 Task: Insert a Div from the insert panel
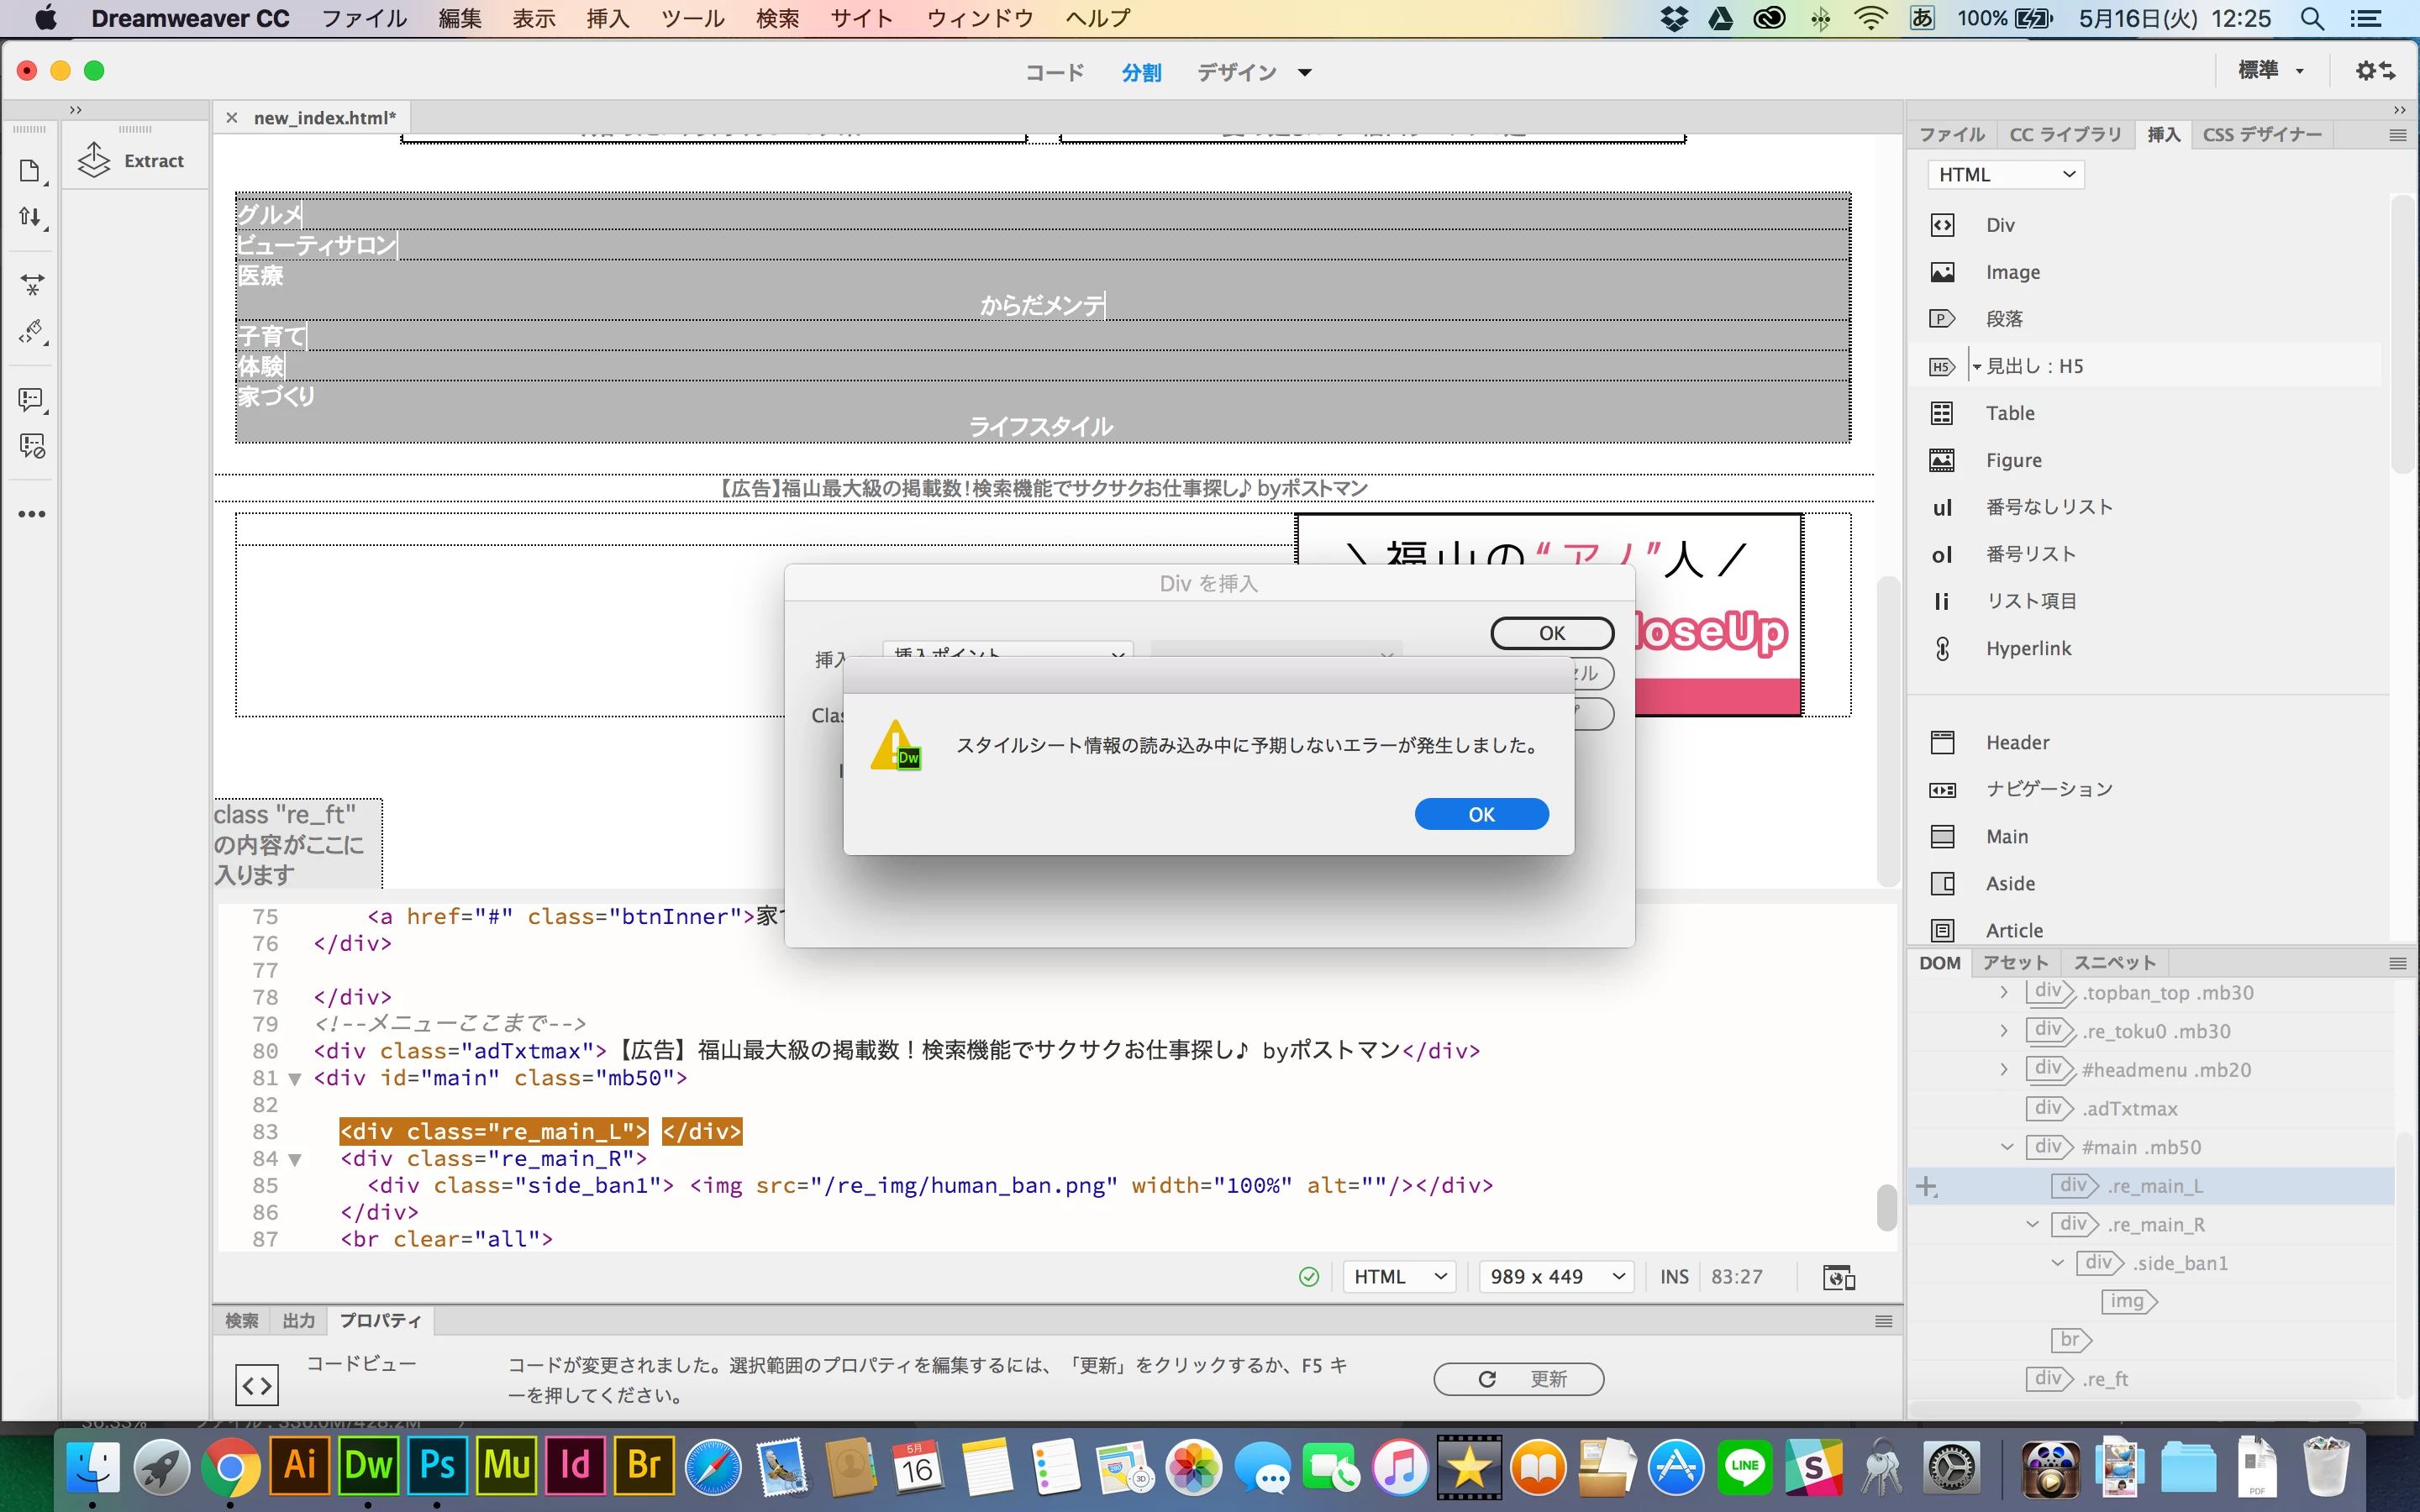[x=1942, y=225]
